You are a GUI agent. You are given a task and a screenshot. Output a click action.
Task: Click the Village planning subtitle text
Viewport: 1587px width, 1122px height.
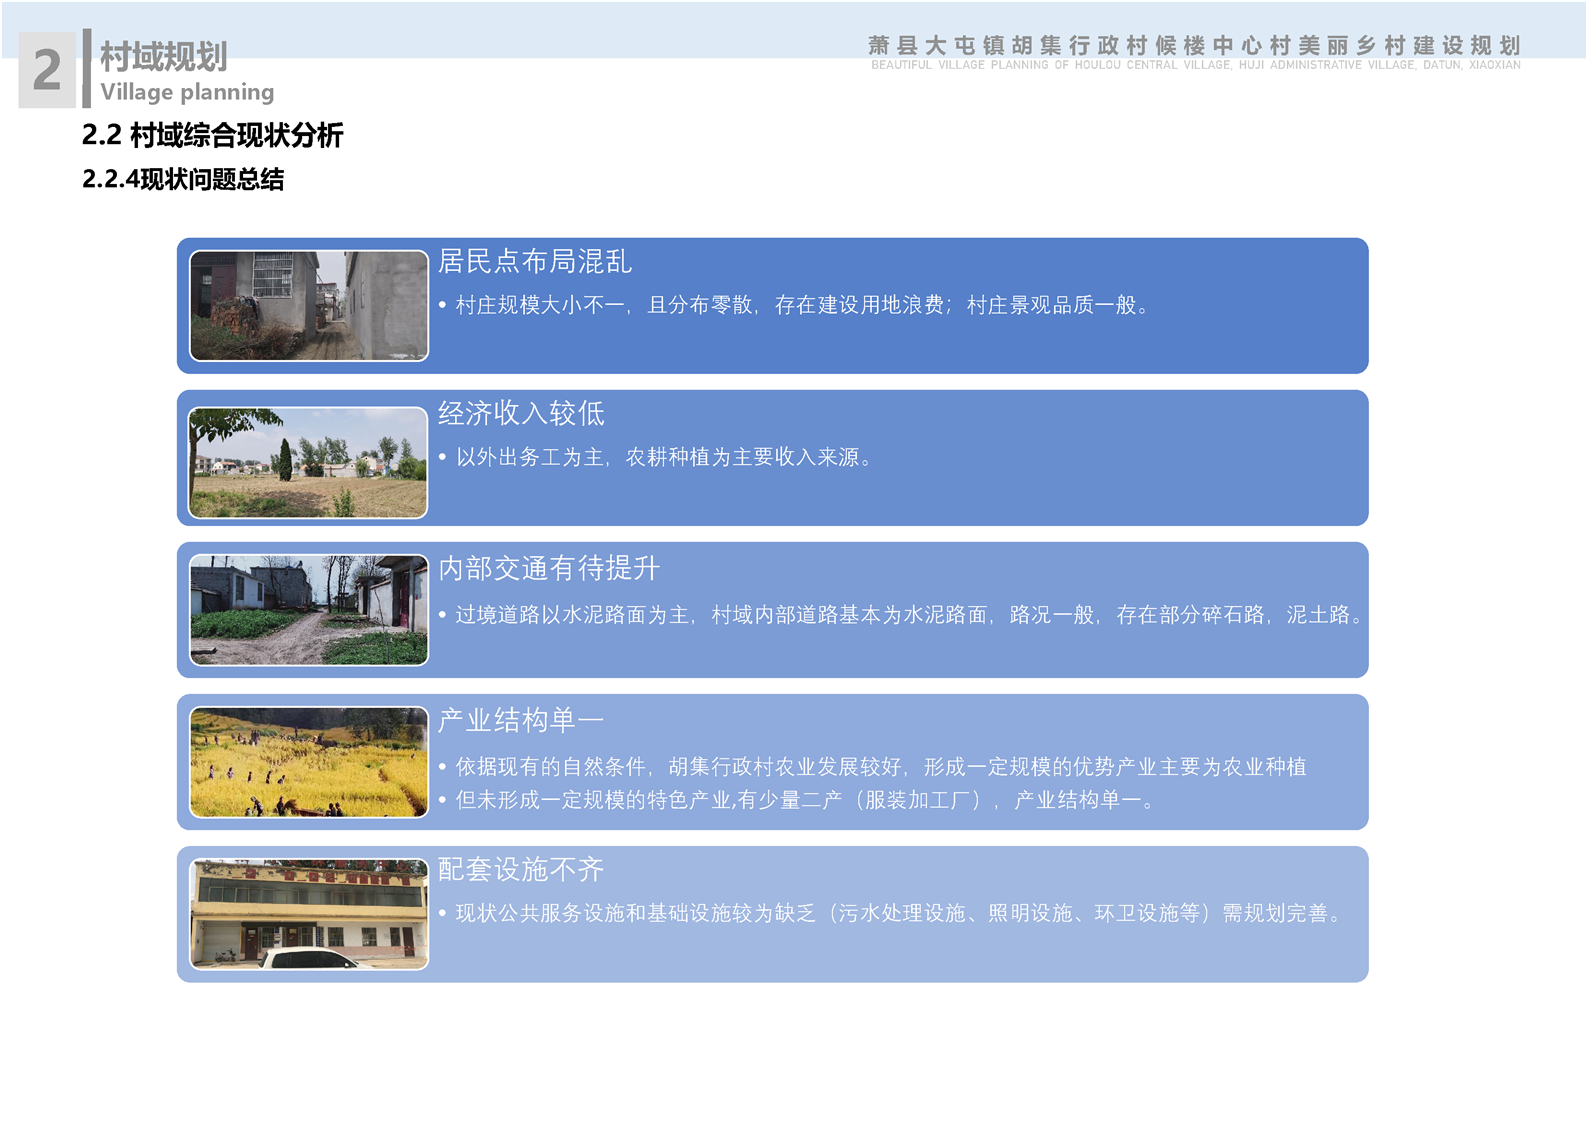tap(187, 92)
